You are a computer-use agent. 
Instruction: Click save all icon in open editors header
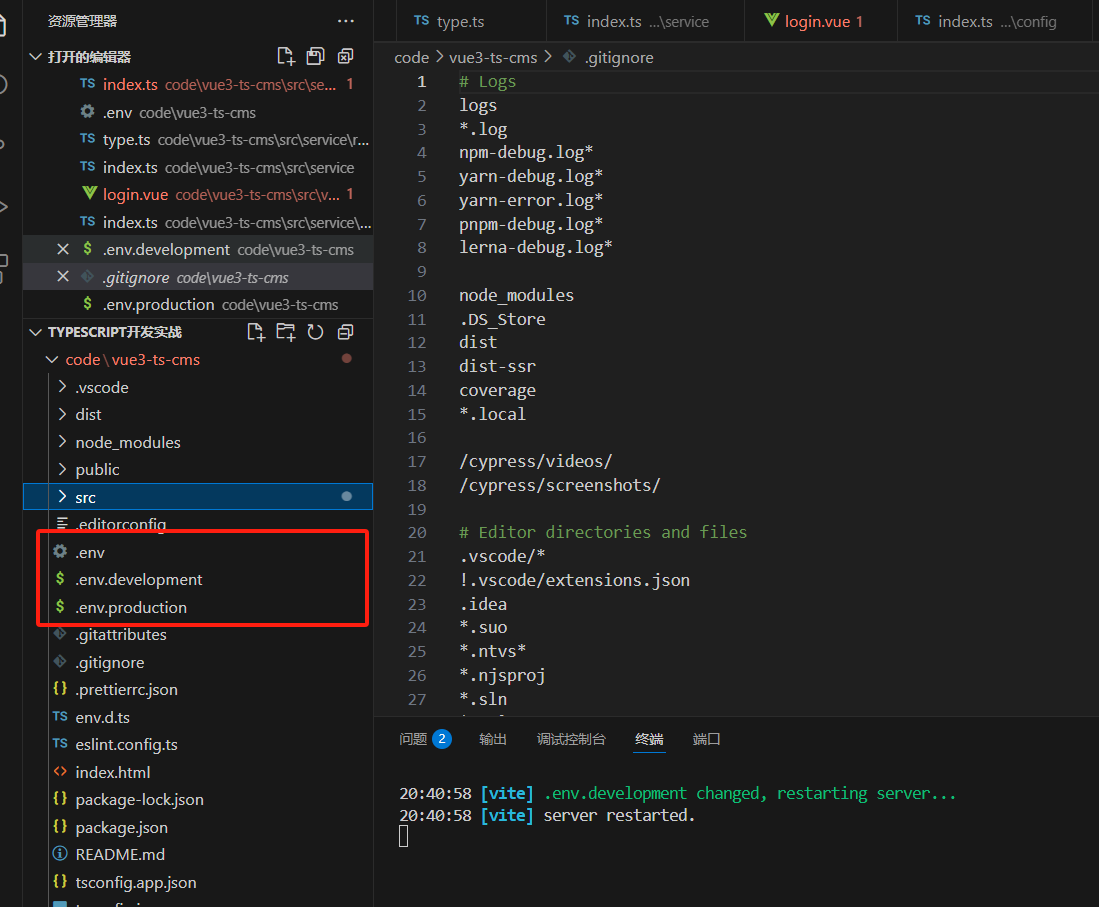click(x=315, y=56)
